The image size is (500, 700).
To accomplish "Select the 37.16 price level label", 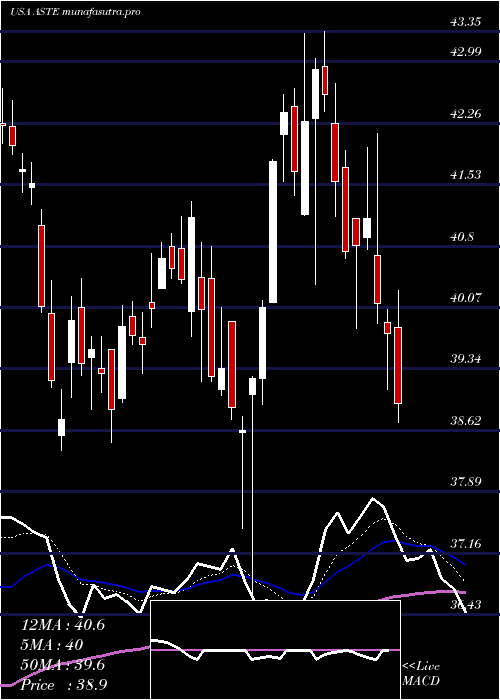I will [466, 543].
